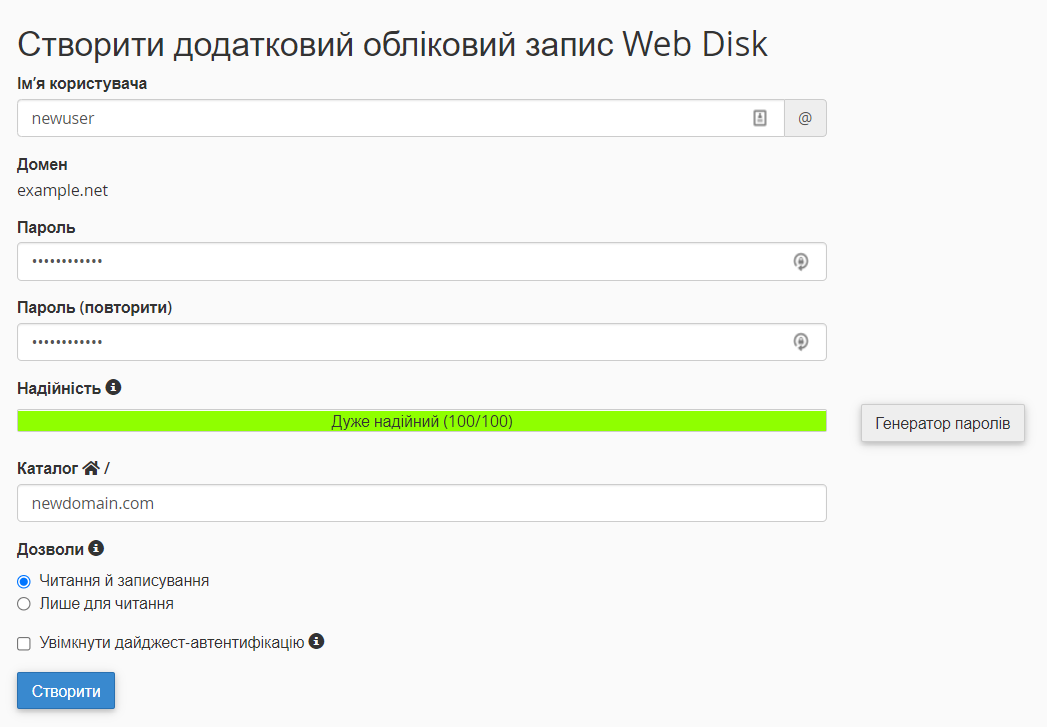Click the contact card icon in username field
1047x727 pixels.
click(760, 118)
